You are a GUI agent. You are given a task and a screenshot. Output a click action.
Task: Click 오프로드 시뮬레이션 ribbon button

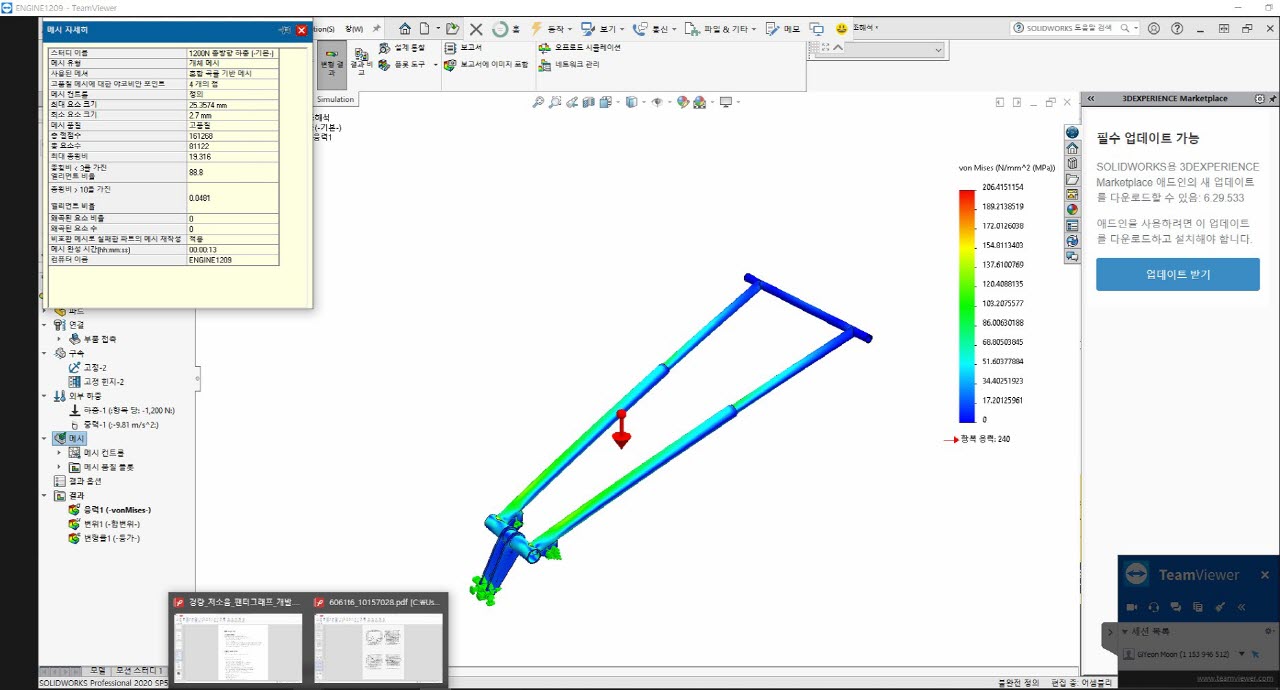[579, 47]
